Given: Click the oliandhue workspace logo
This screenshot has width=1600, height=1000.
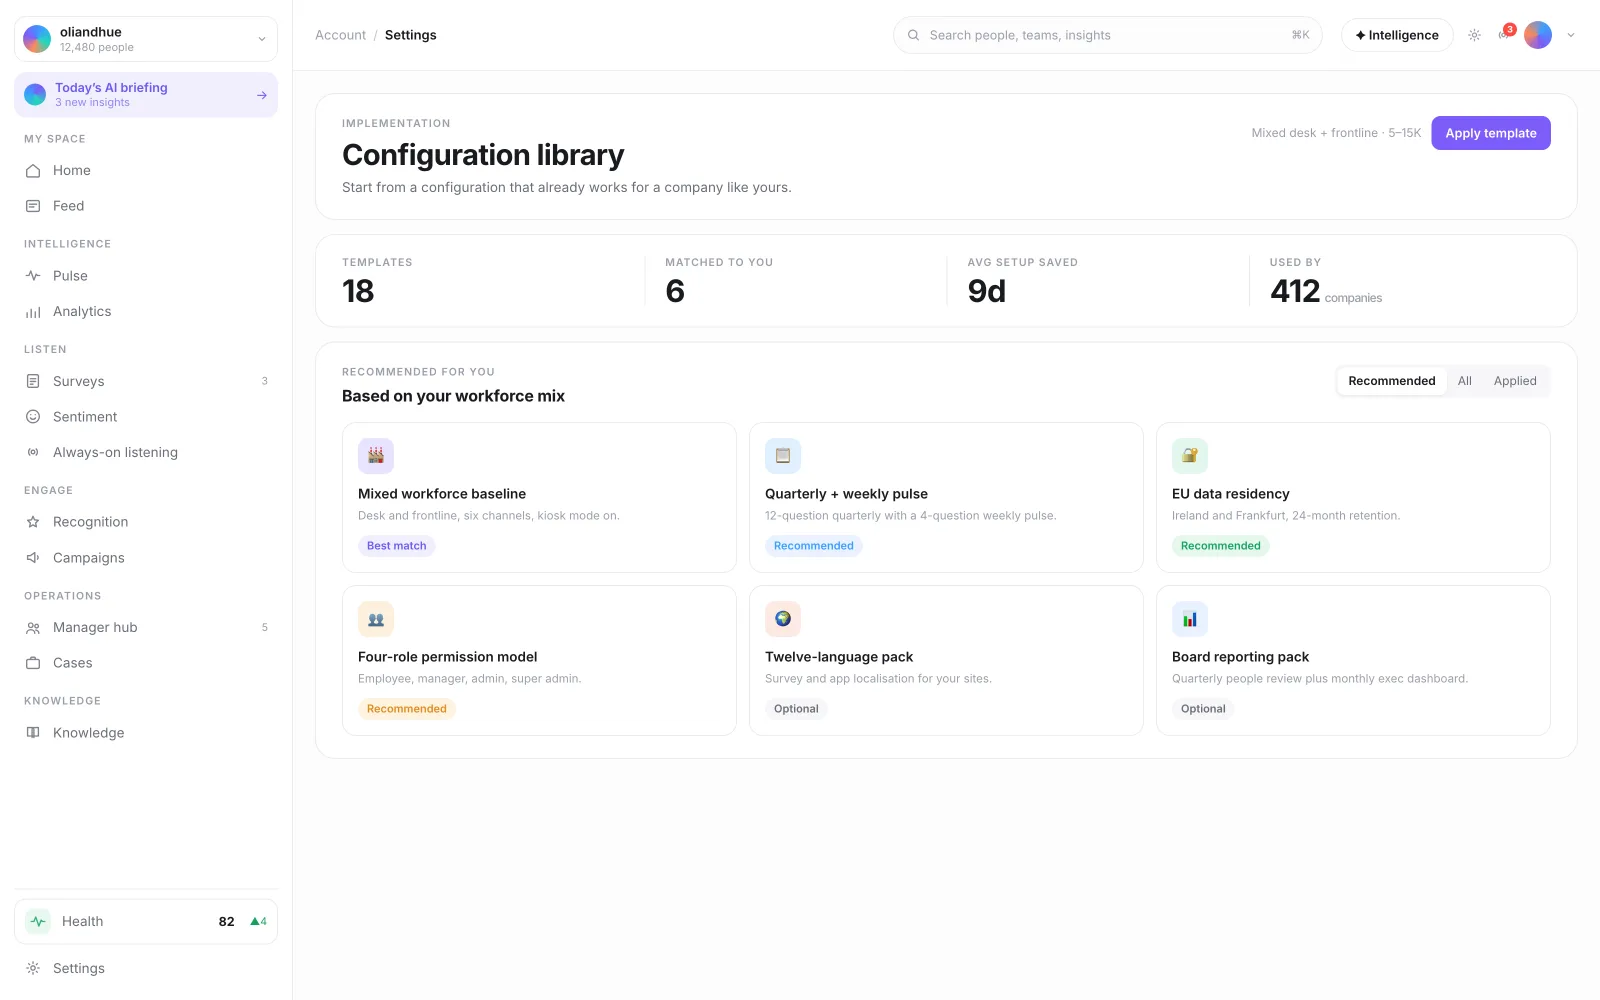Looking at the screenshot, I should pyautogui.click(x=37, y=39).
